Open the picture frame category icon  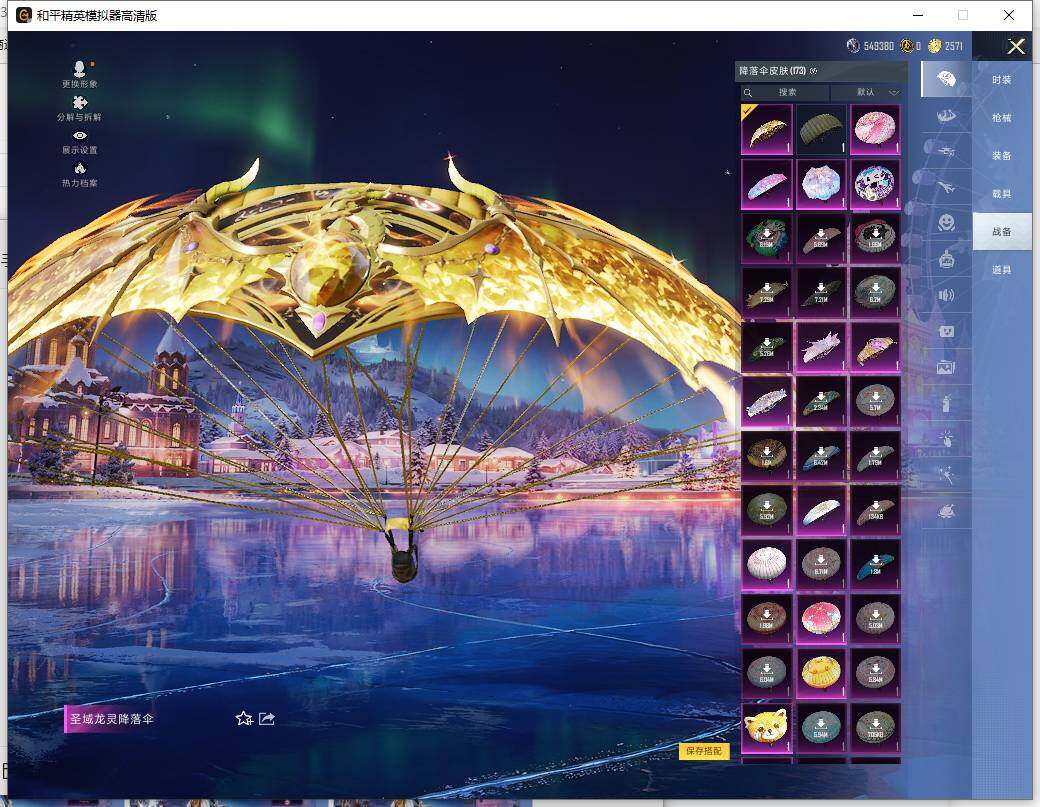(x=945, y=367)
